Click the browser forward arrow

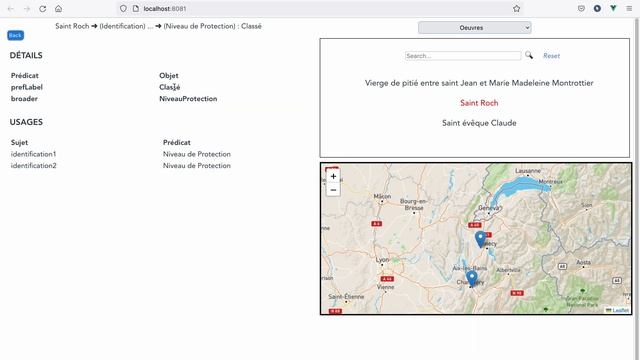(x=27, y=9)
